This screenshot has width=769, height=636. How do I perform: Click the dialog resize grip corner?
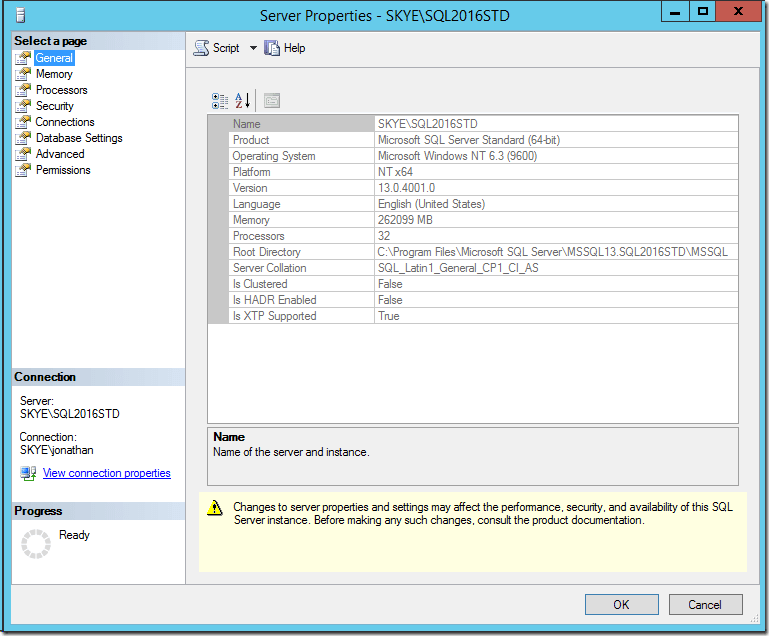pyautogui.click(x=754, y=619)
